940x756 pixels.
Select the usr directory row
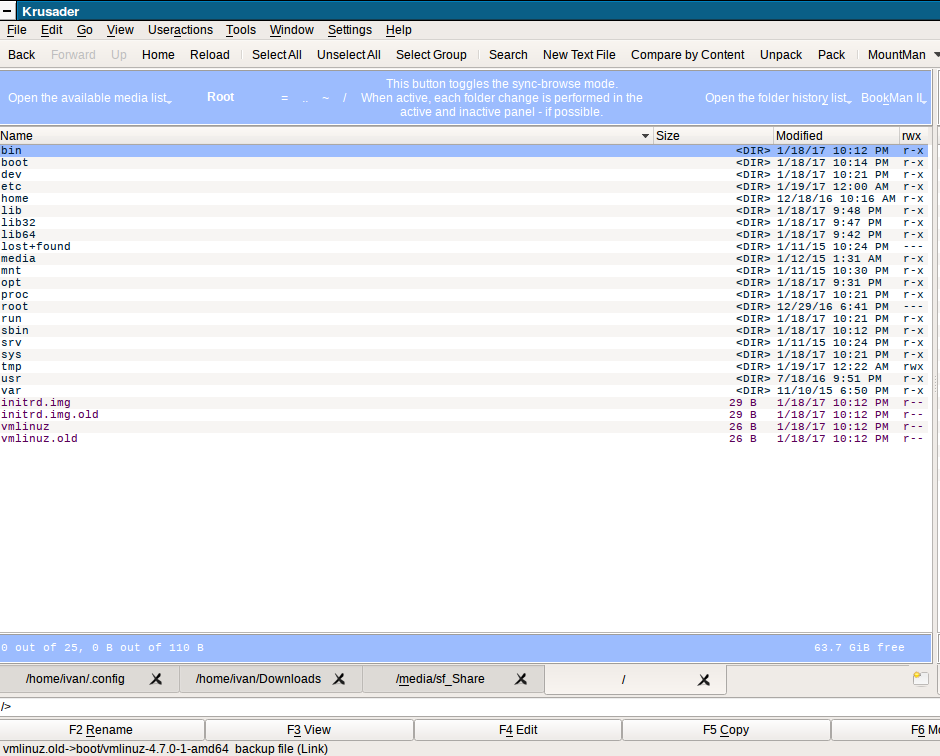[x=464, y=378]
